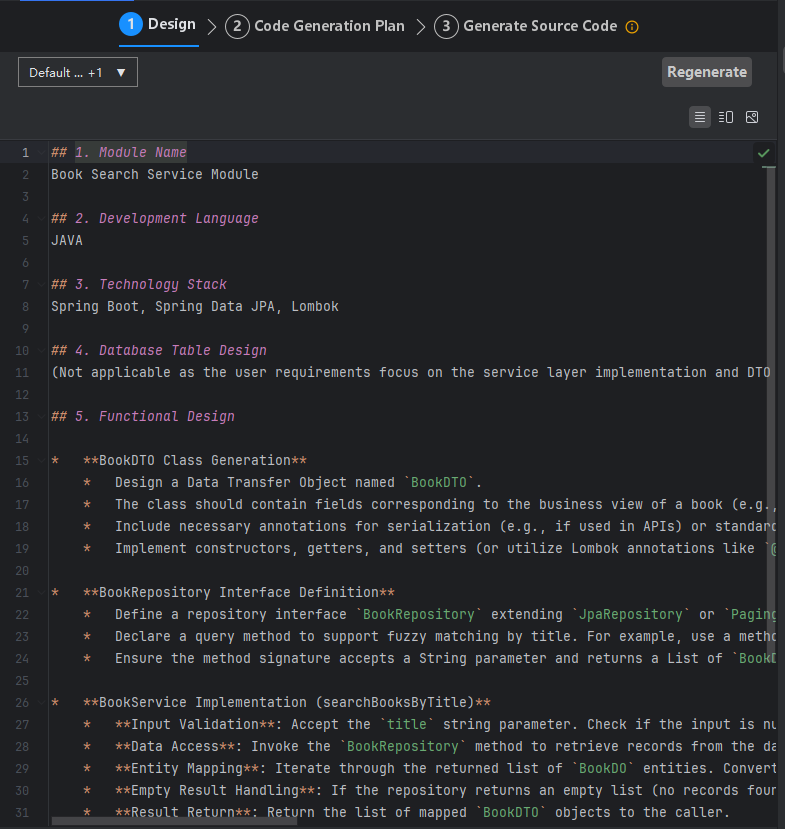The height and width of the screenshot is (829, 785).
Task: Switch to preview-only view icon
Action: click(x=752, y=117)
